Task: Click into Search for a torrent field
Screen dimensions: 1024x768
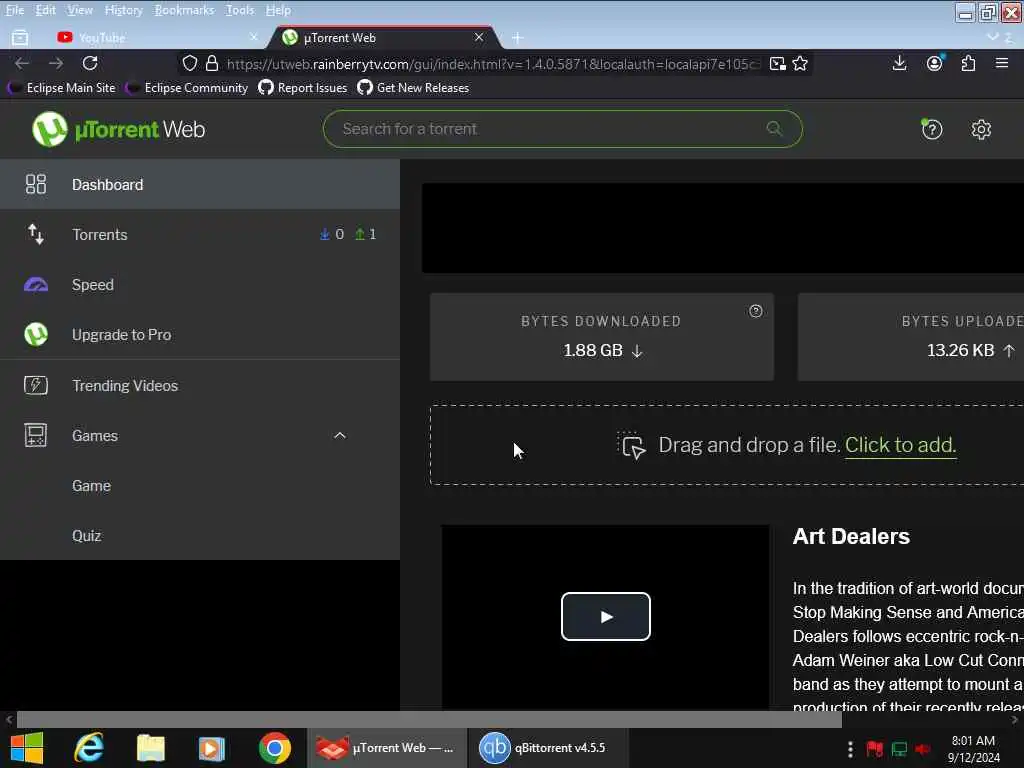Action: 562,129
